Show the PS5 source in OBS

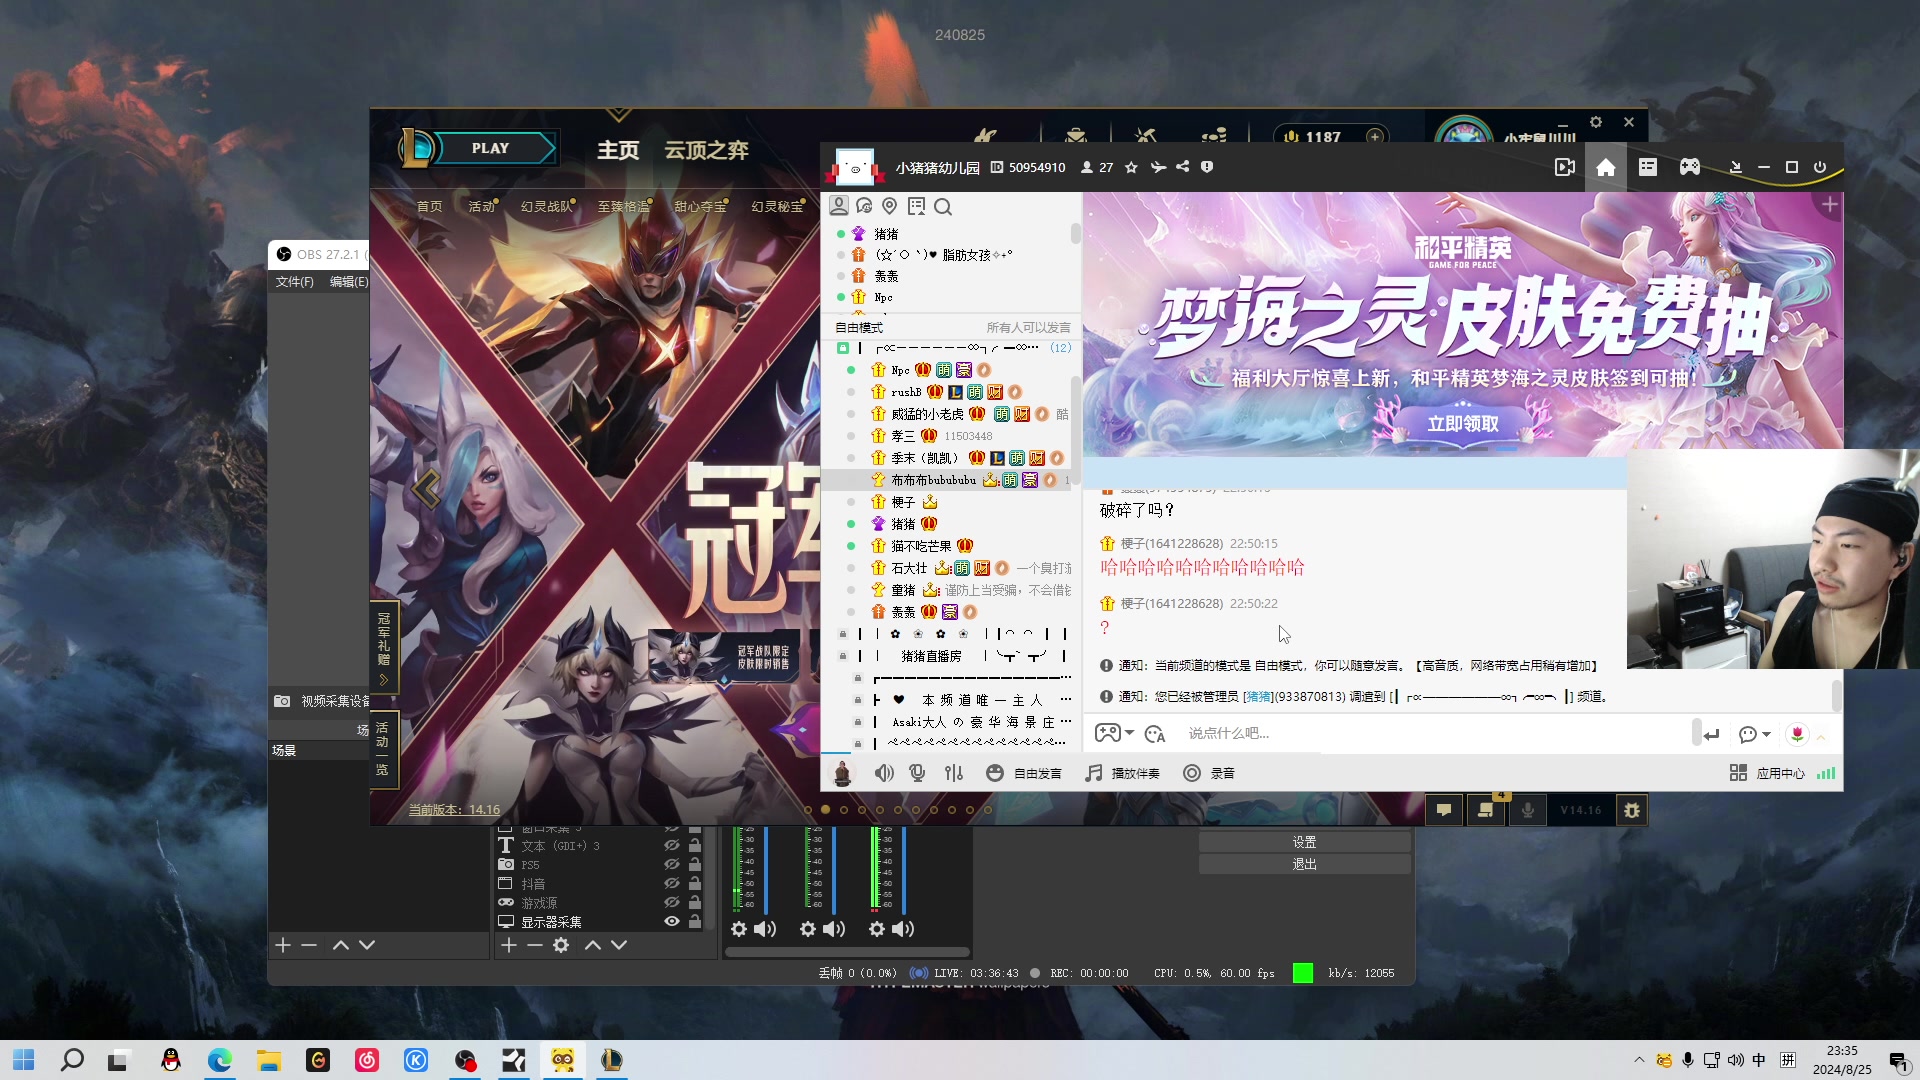(672, 865)
